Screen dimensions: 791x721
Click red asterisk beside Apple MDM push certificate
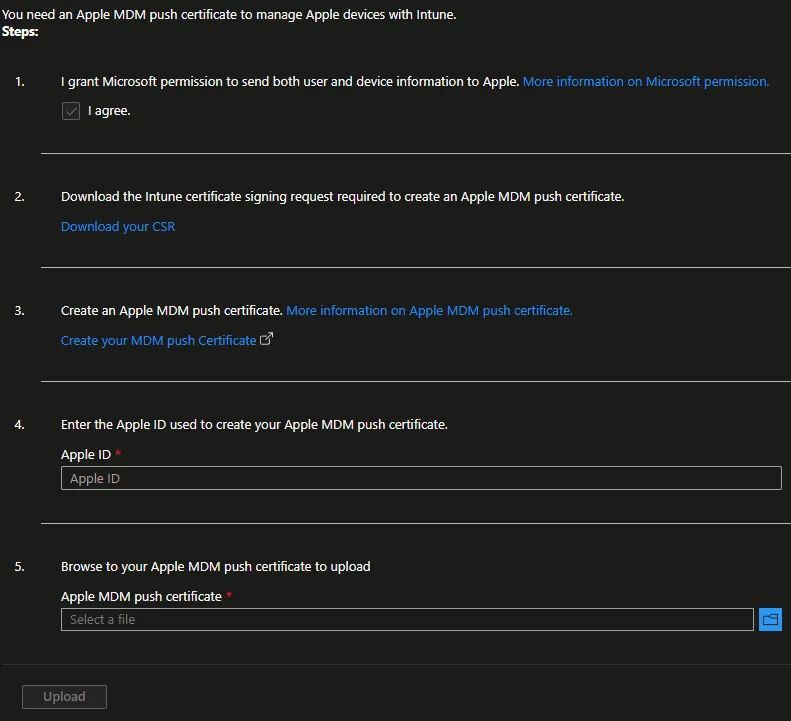pos(229,597)
